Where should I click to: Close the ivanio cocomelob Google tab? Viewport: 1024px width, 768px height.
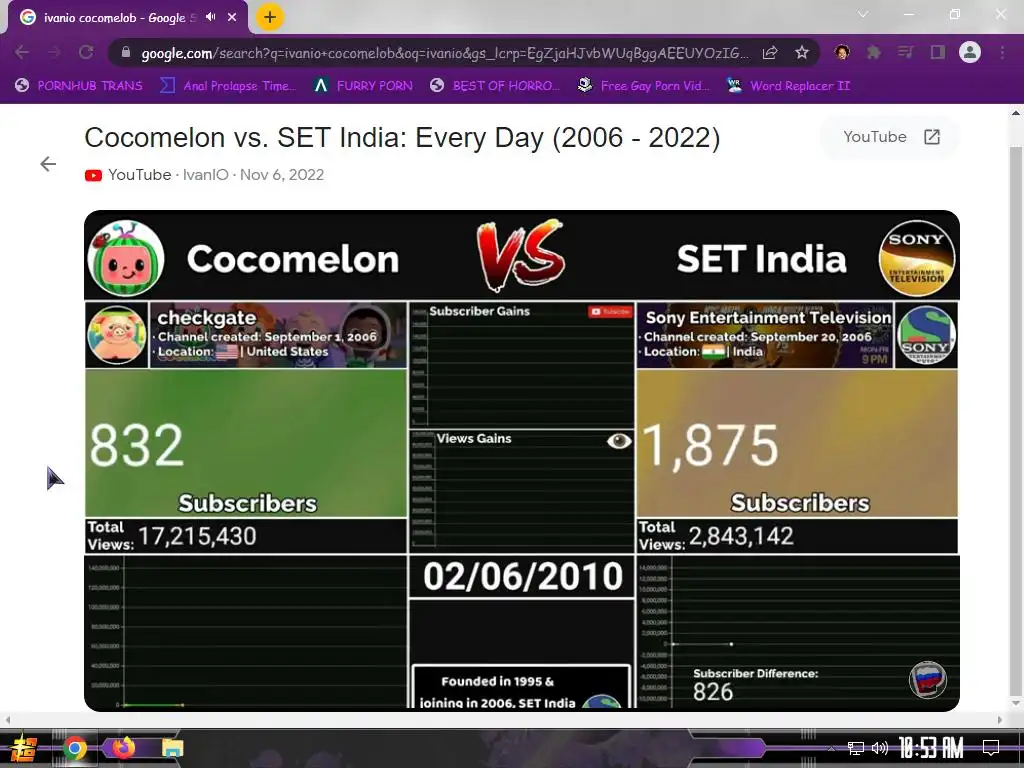[x=232, y=17]
